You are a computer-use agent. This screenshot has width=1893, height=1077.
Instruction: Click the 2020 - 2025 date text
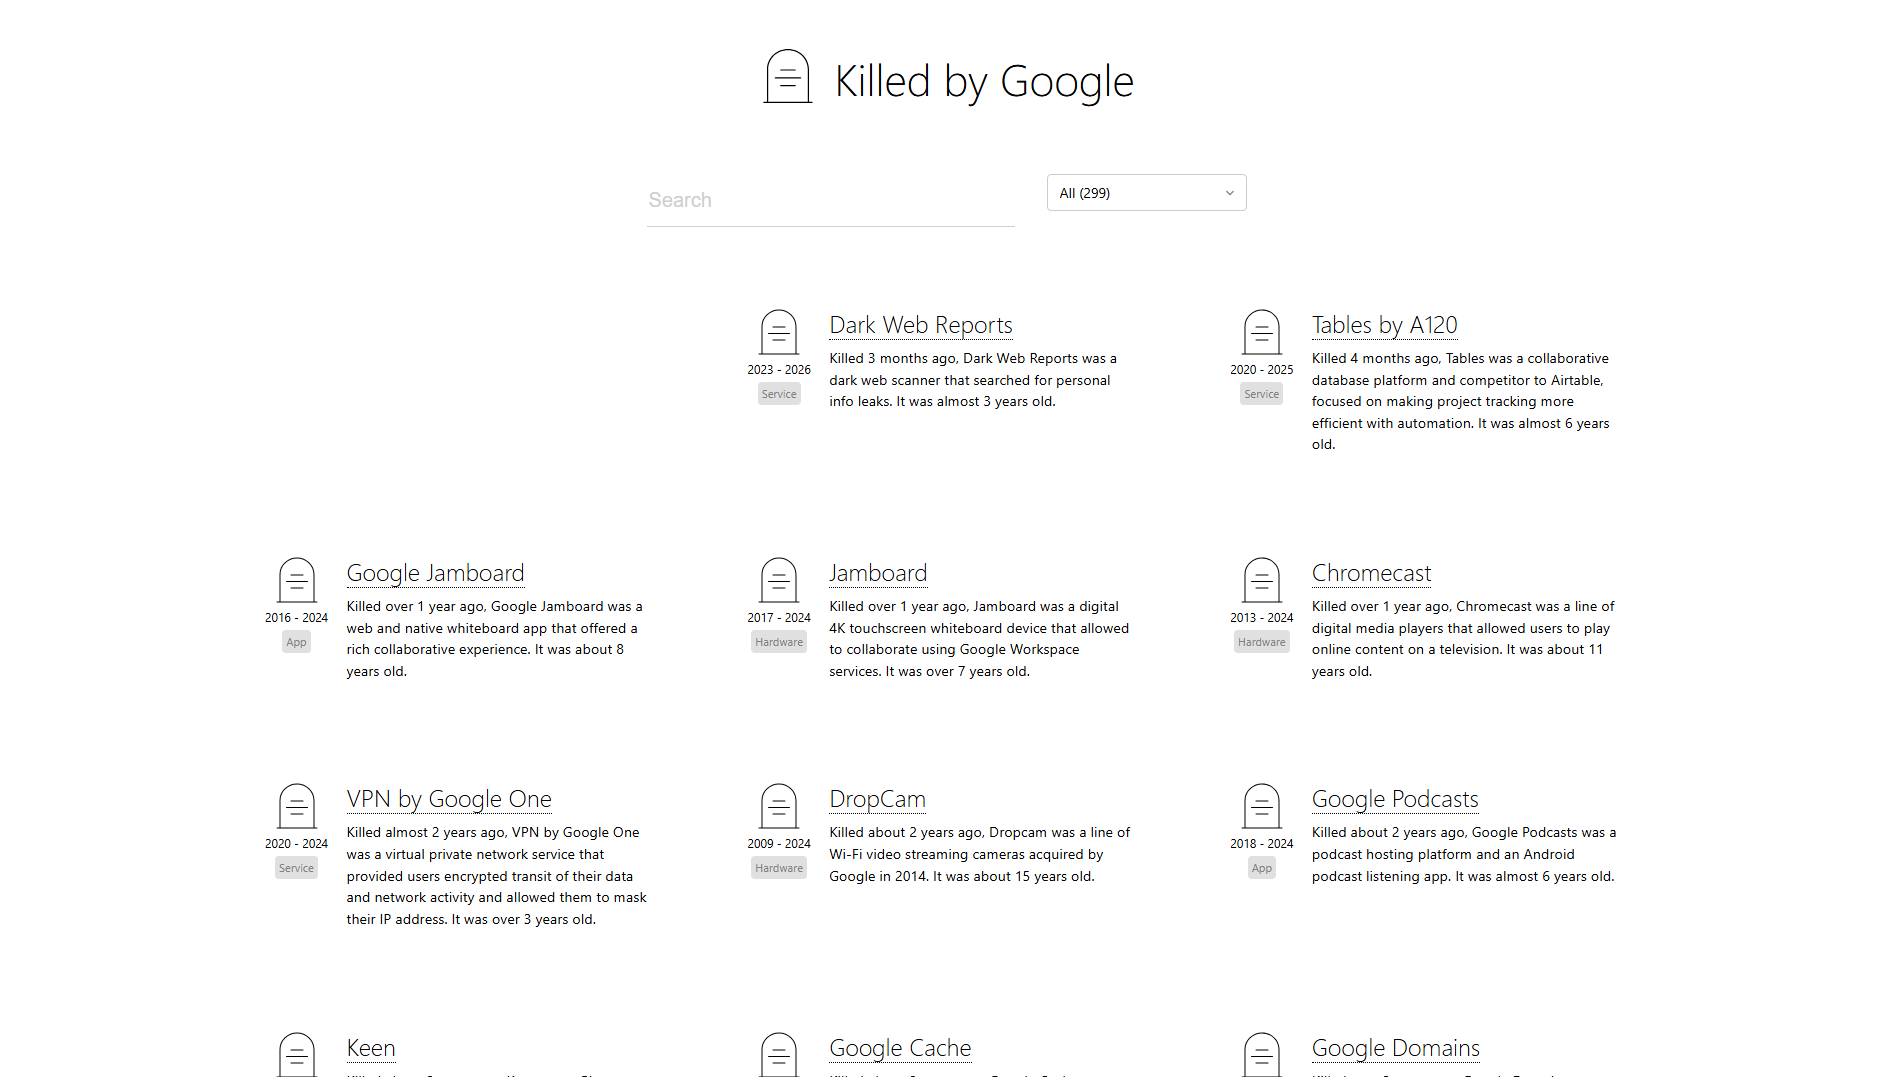tap(1261, 369)
